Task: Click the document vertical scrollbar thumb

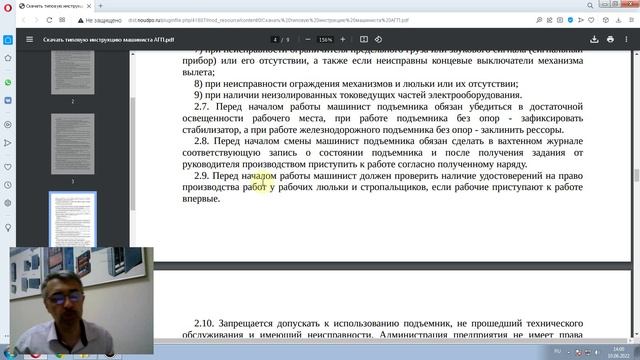Action: [x=636, y=175]
